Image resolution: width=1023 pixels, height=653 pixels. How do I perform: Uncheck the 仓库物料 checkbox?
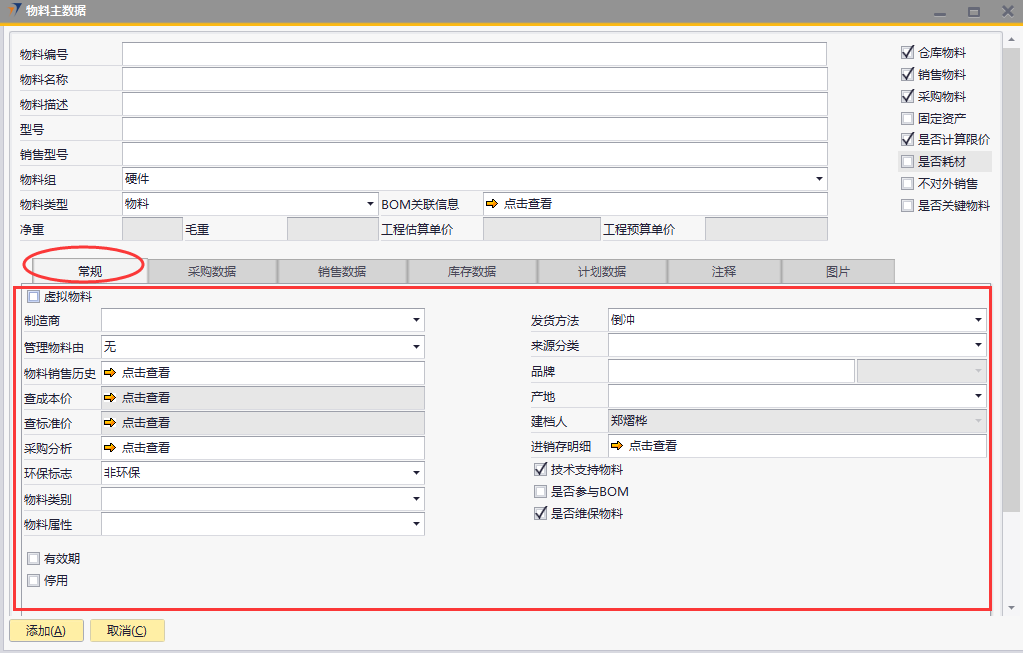pyautogui.click(x=907, y=53)
